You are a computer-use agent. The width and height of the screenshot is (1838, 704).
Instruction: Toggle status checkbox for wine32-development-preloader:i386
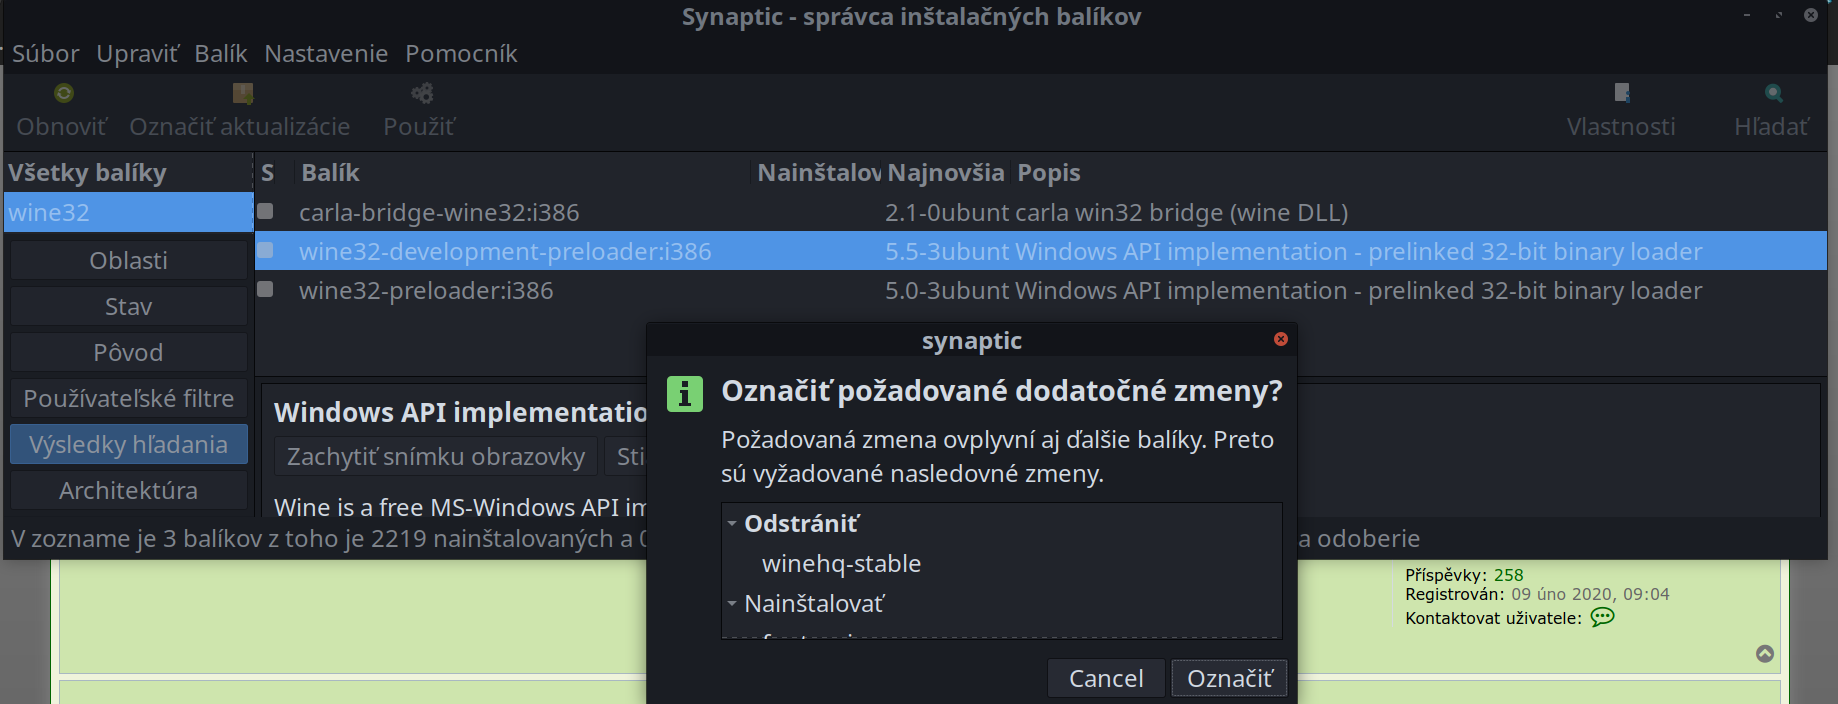pos(265,250)
